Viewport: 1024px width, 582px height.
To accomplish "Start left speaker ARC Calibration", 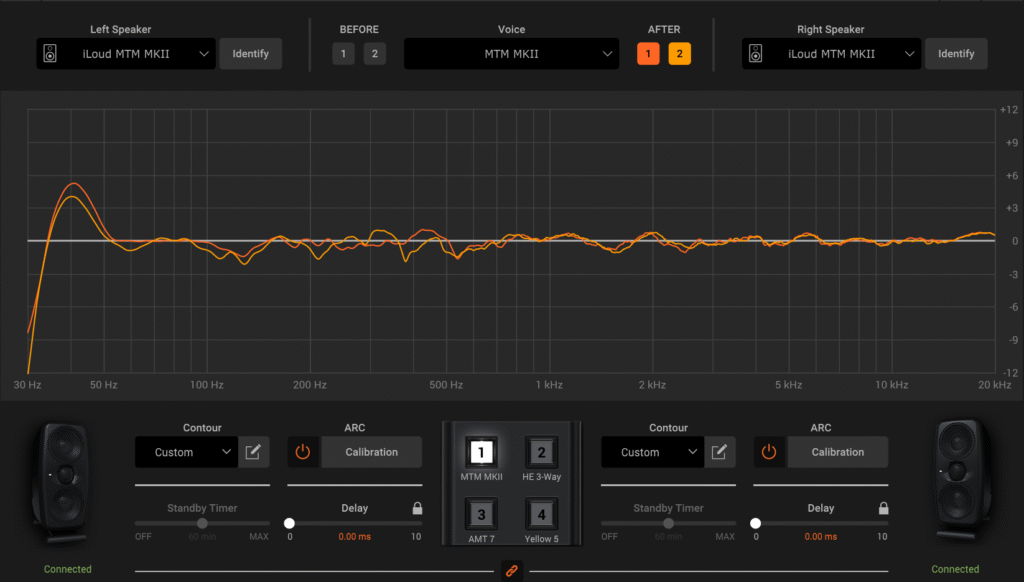I will (372, 452).
